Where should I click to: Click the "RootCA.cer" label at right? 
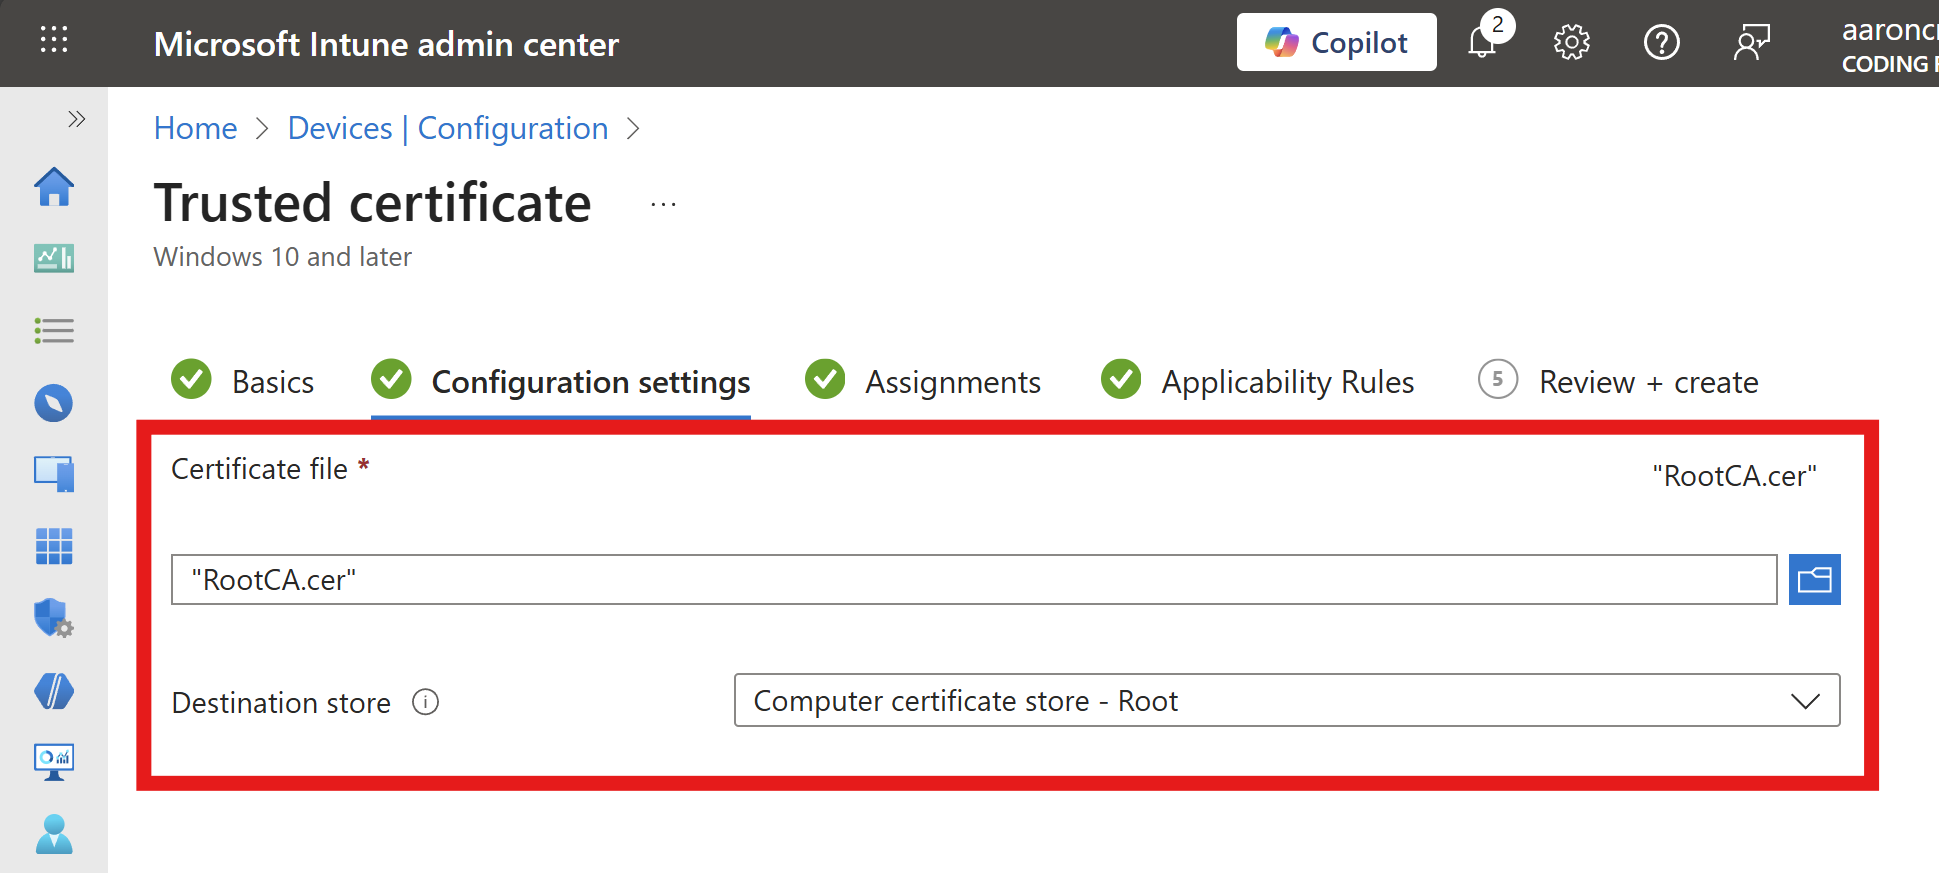point(1734,476)
